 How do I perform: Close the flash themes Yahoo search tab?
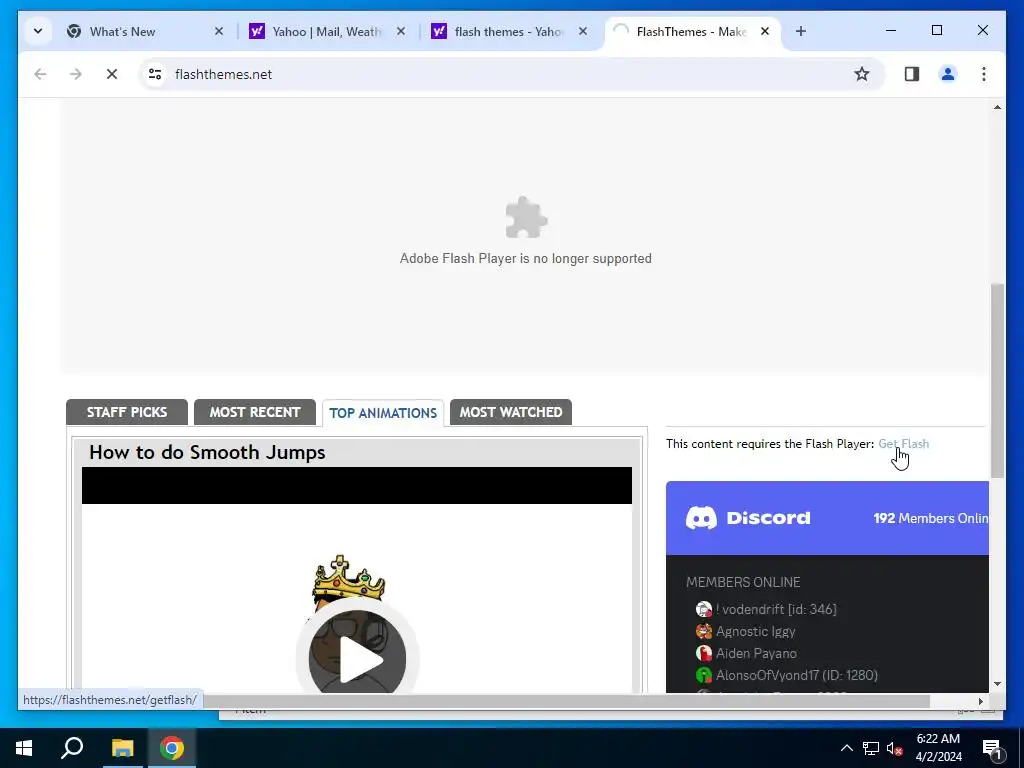pyautogui.click(x=583, y=31)
